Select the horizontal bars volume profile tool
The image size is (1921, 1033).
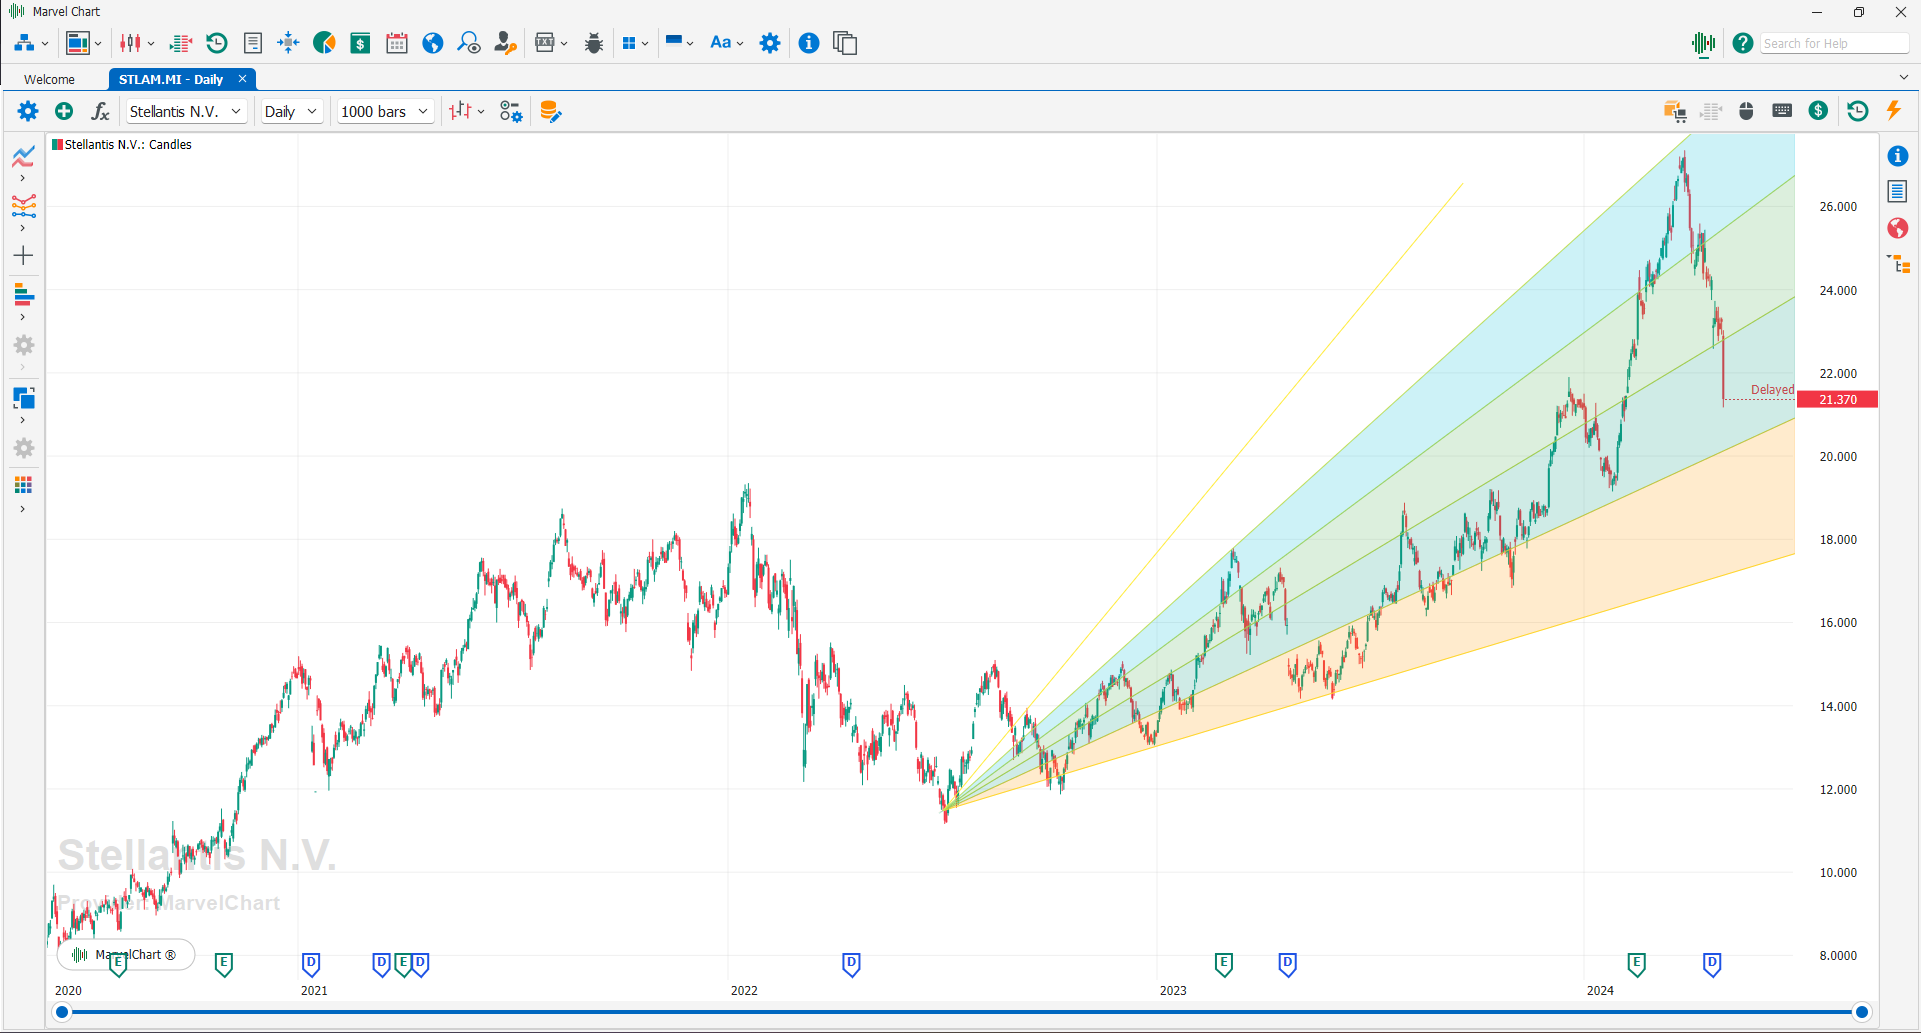(x=24, y=295)
